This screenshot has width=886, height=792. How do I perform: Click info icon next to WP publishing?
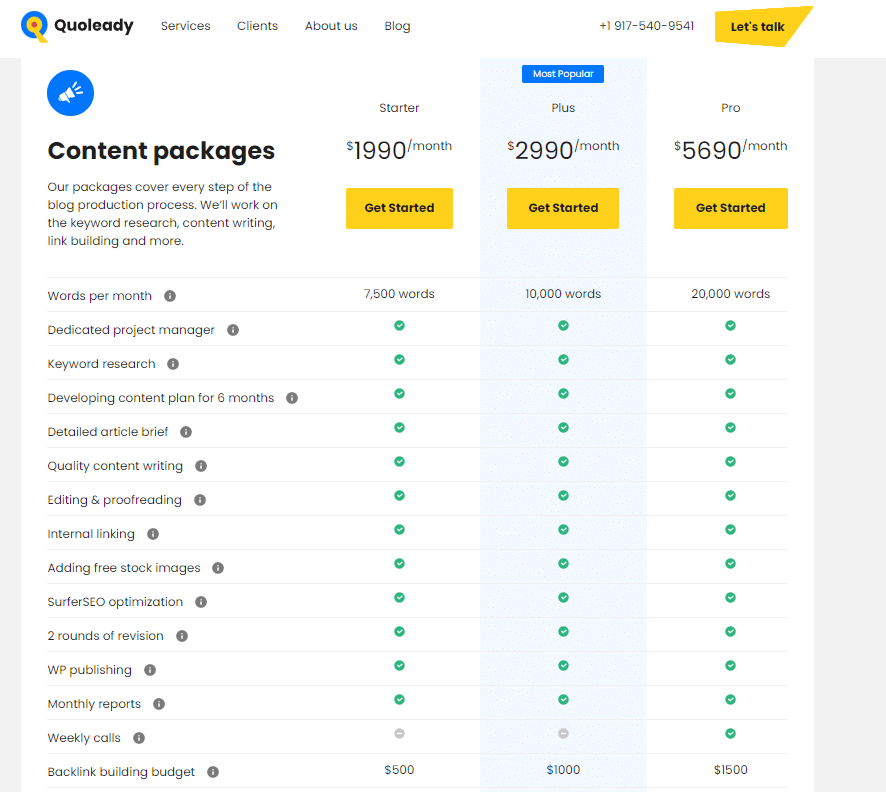coord(150,670)
